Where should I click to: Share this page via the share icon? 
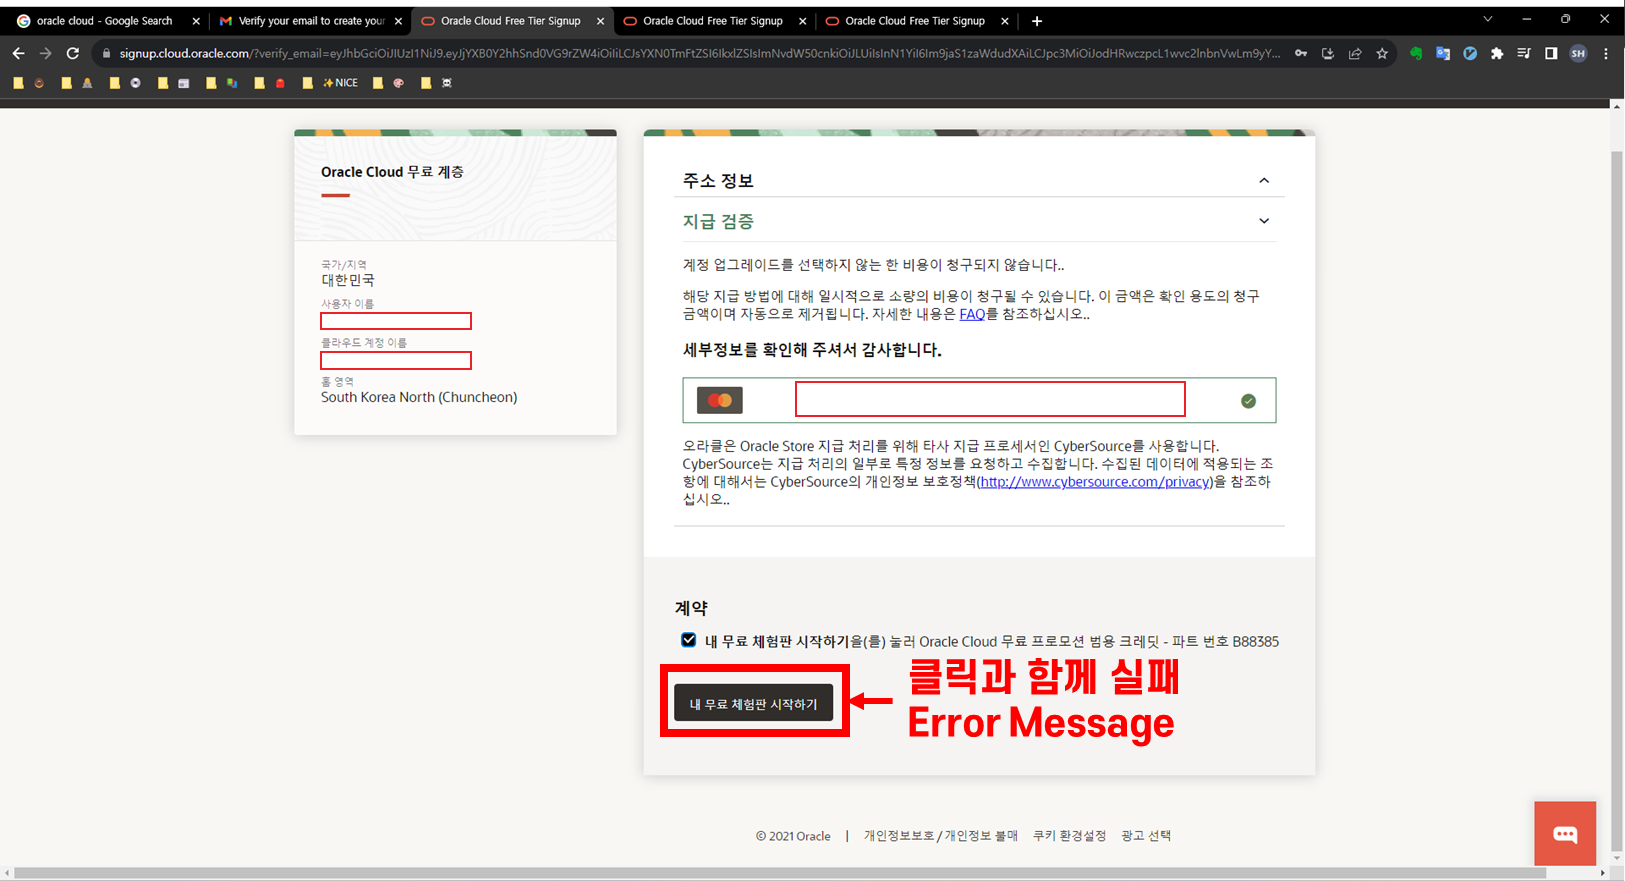(x=1355, y=53)
